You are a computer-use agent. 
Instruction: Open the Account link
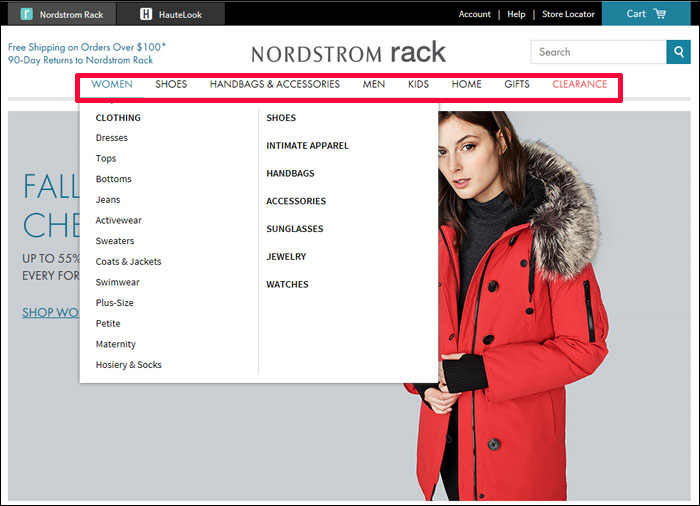coord(474,14)
